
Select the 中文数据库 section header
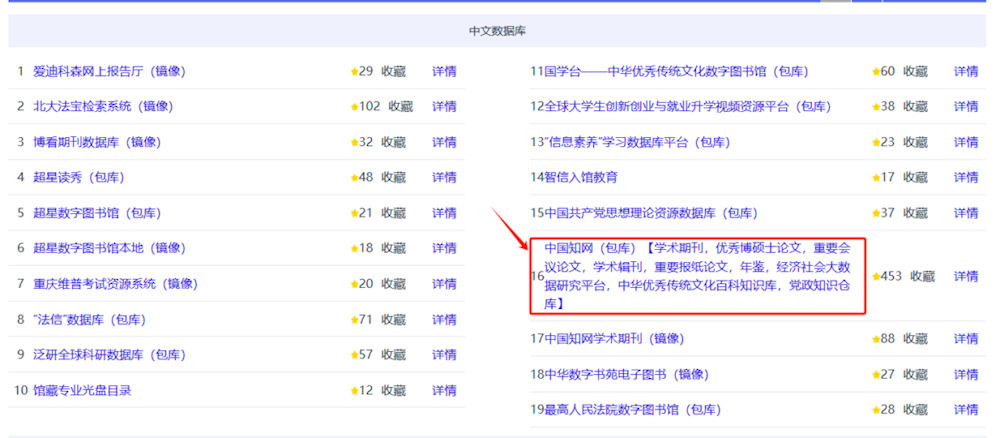coord(497,31)
